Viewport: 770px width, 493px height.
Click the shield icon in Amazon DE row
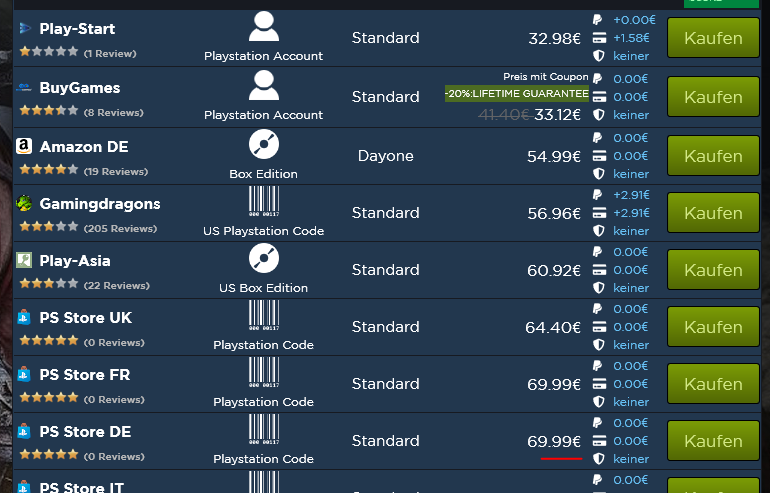(x=599, y=174)
